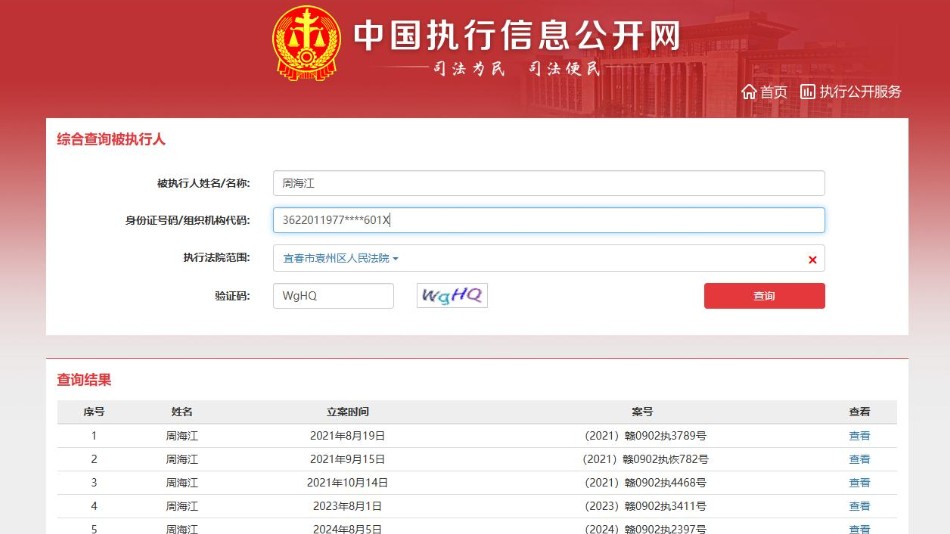View details for case 赣0902执4468号
Image resolution: width=950 pixels, height=534 pixels.
pyautogui.click(x=859, y=482)
